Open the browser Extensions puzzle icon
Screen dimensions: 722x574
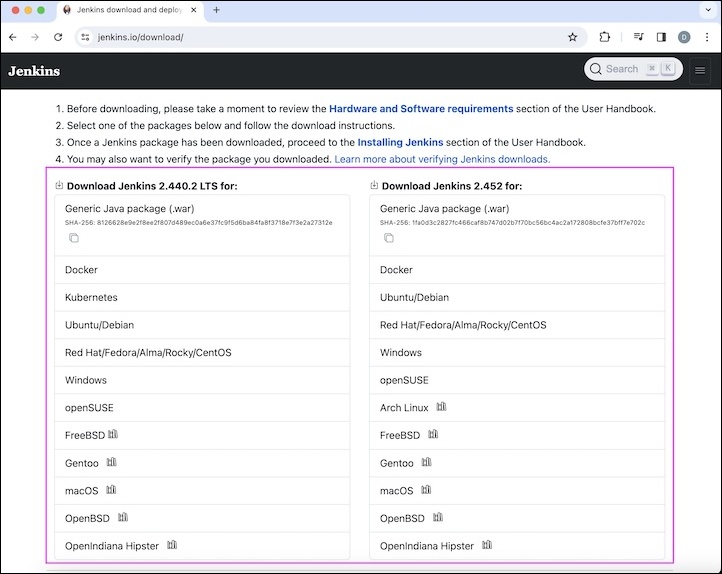(x=605, y=37)
